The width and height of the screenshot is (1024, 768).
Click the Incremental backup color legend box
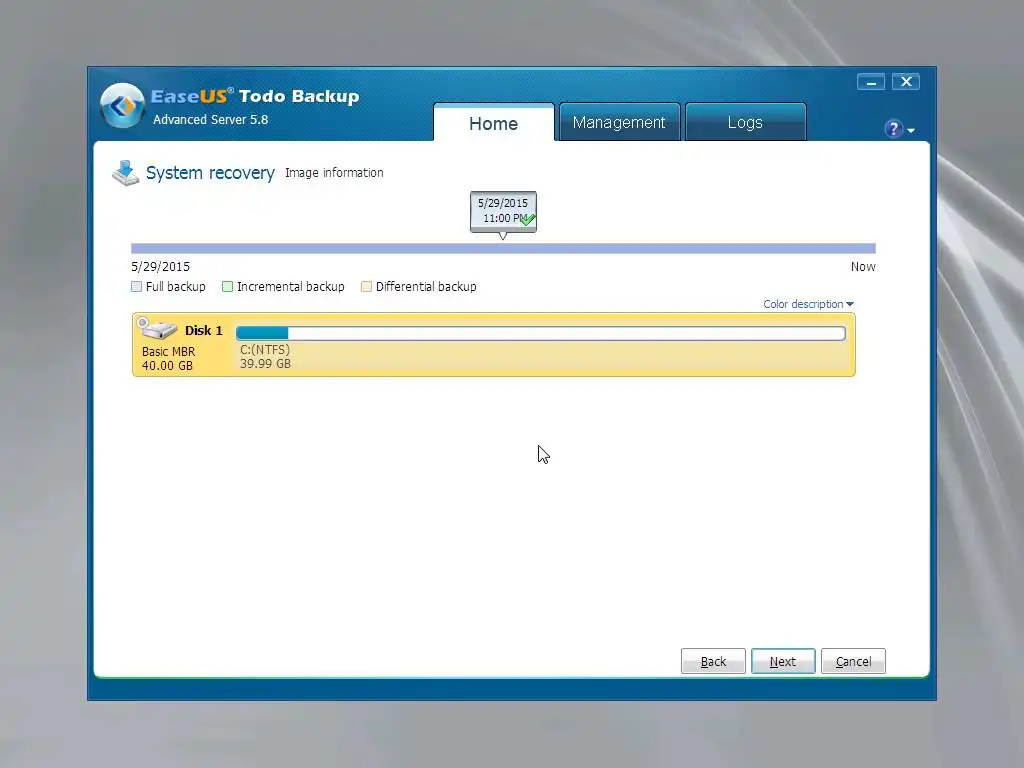(x=227, y=287)
